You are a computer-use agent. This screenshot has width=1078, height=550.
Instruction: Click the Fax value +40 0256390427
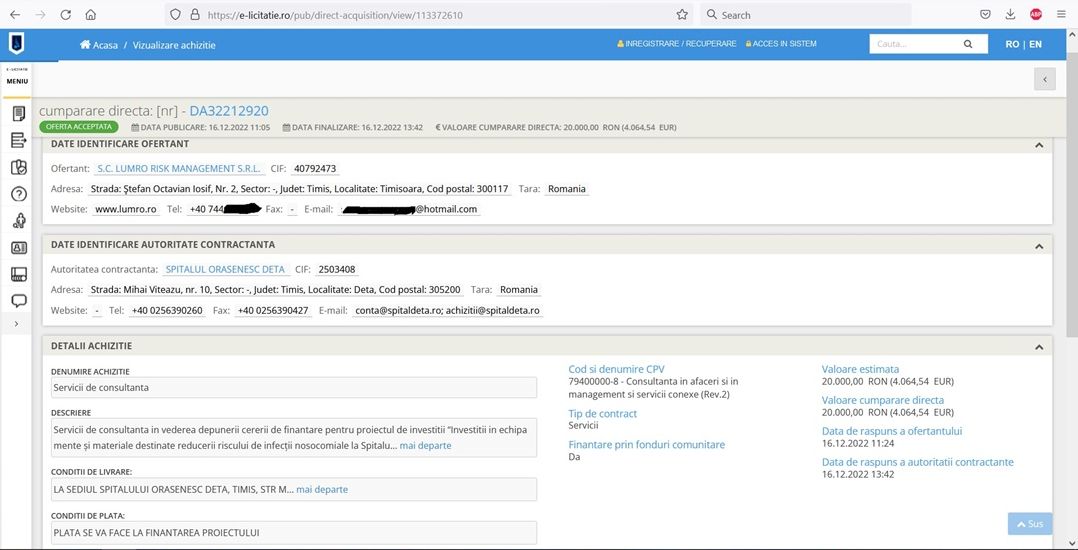coord(273,311)
